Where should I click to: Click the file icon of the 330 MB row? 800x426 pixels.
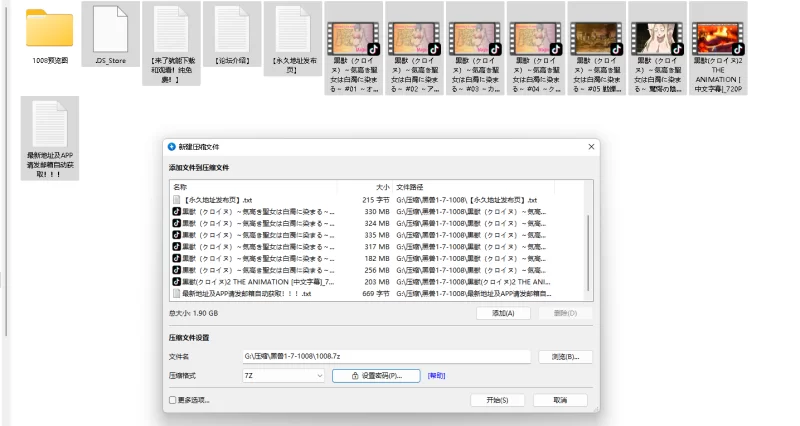(x=177, y=212)
